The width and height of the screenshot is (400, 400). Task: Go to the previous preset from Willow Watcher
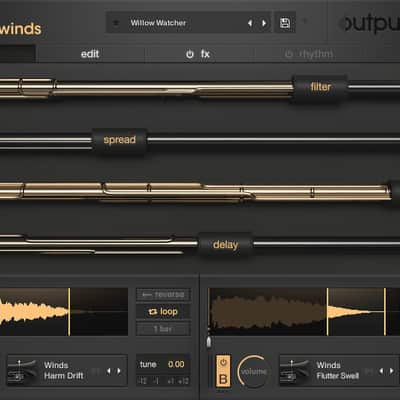pyautogui.click(x=250, y=23)
